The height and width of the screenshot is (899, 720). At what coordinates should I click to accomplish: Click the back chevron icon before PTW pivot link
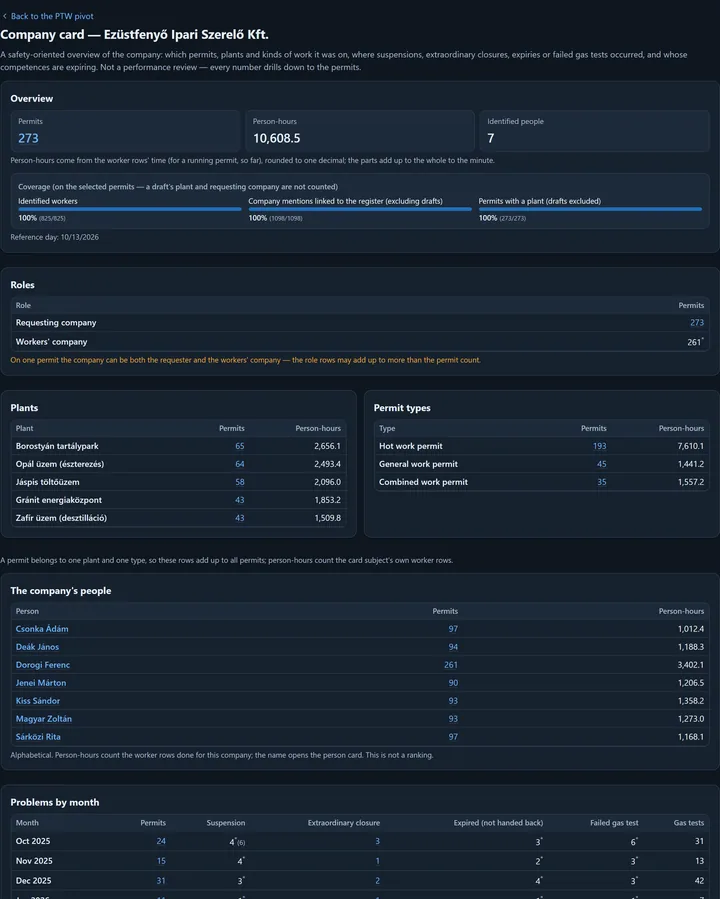pyautogui.click(x=5, y=16)
